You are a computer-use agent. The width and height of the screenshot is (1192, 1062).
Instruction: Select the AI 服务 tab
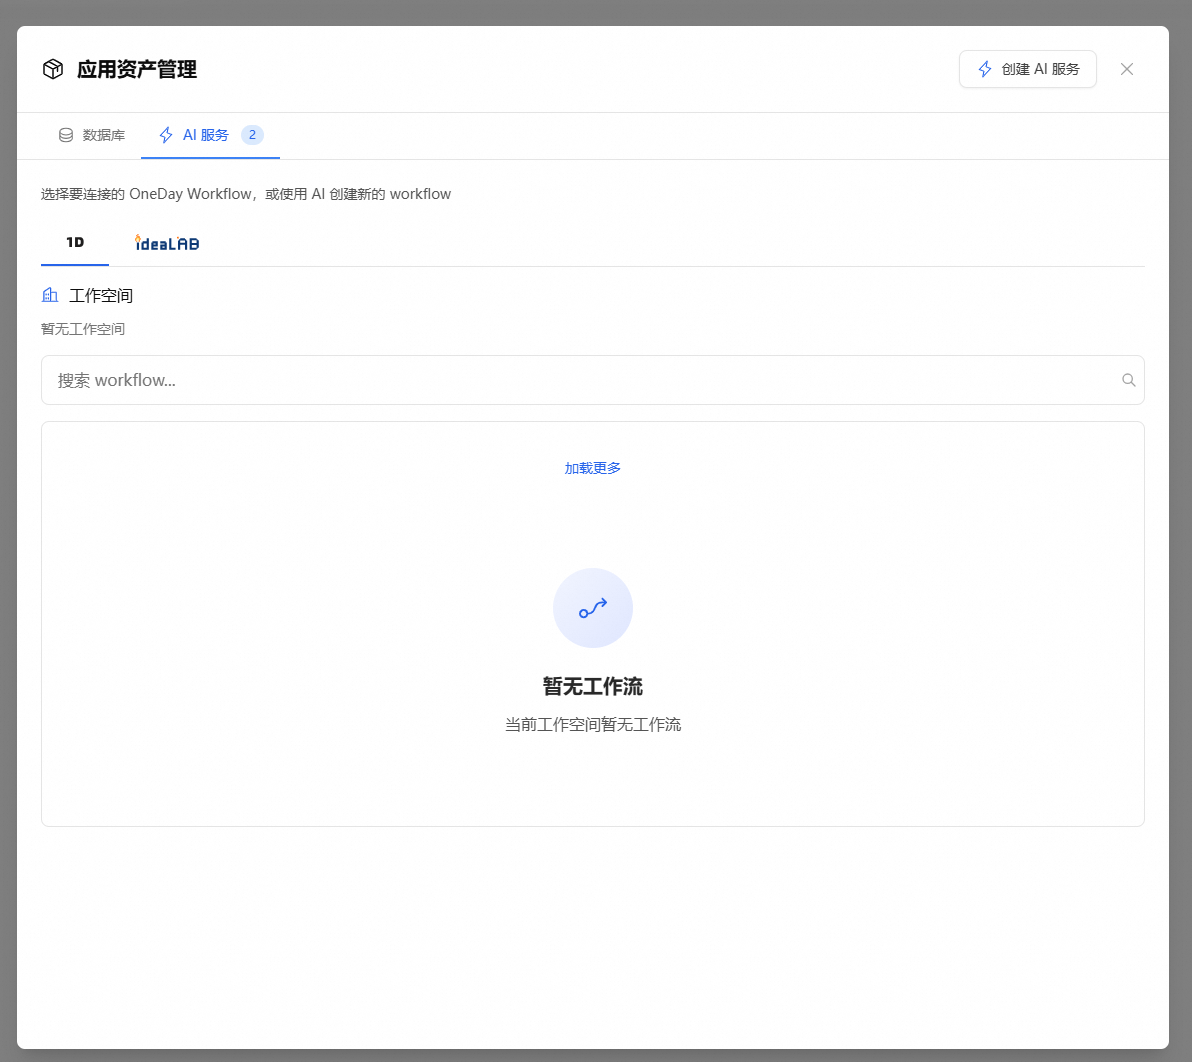pyautogui.click(x=211, y=135)
